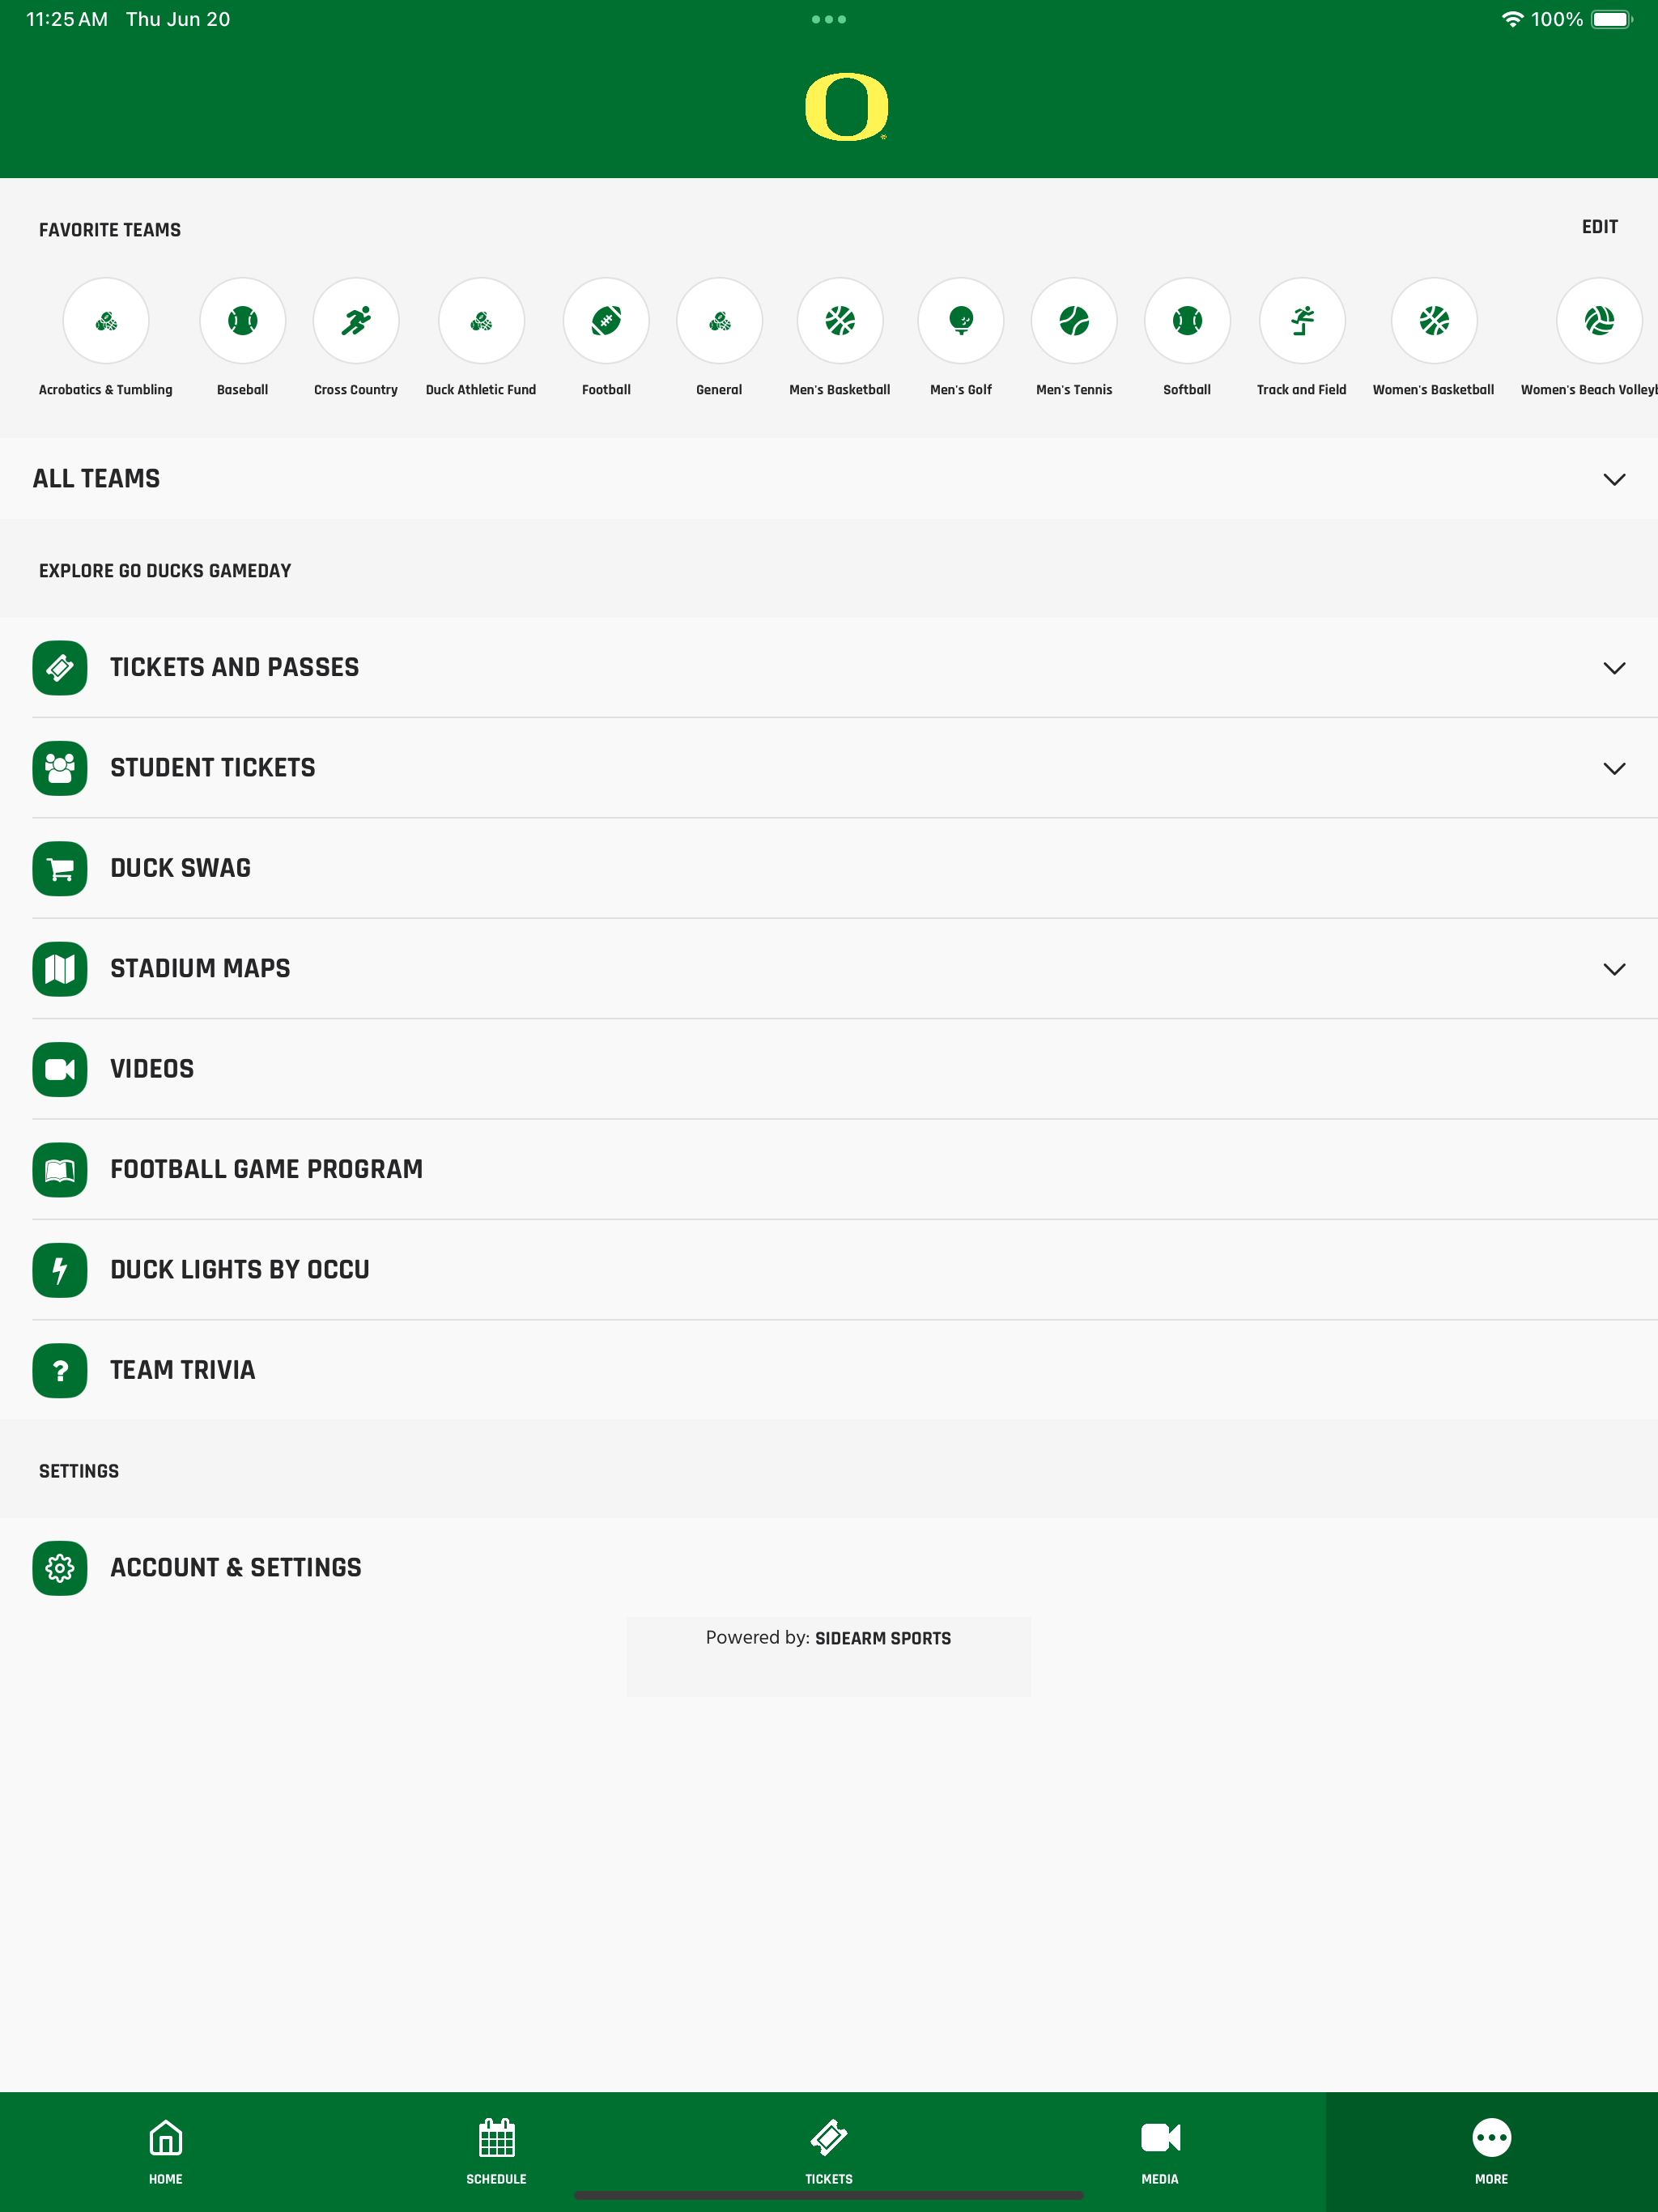Image resolution: width=1658 pixels, height=2212 pixels.
Task: Tap the Duck Athletic Fund icon
Action: tap(481, 321)
